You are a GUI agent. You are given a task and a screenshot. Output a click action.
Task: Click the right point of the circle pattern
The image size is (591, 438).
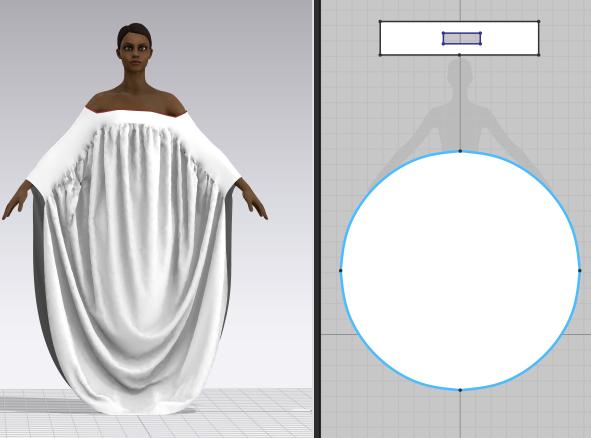click(x=580, y=270)
